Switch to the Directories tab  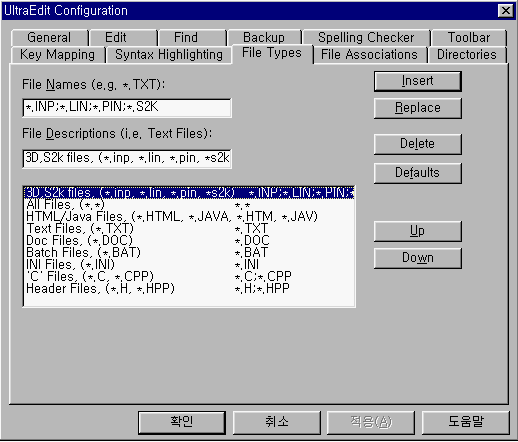click(467, 55)
